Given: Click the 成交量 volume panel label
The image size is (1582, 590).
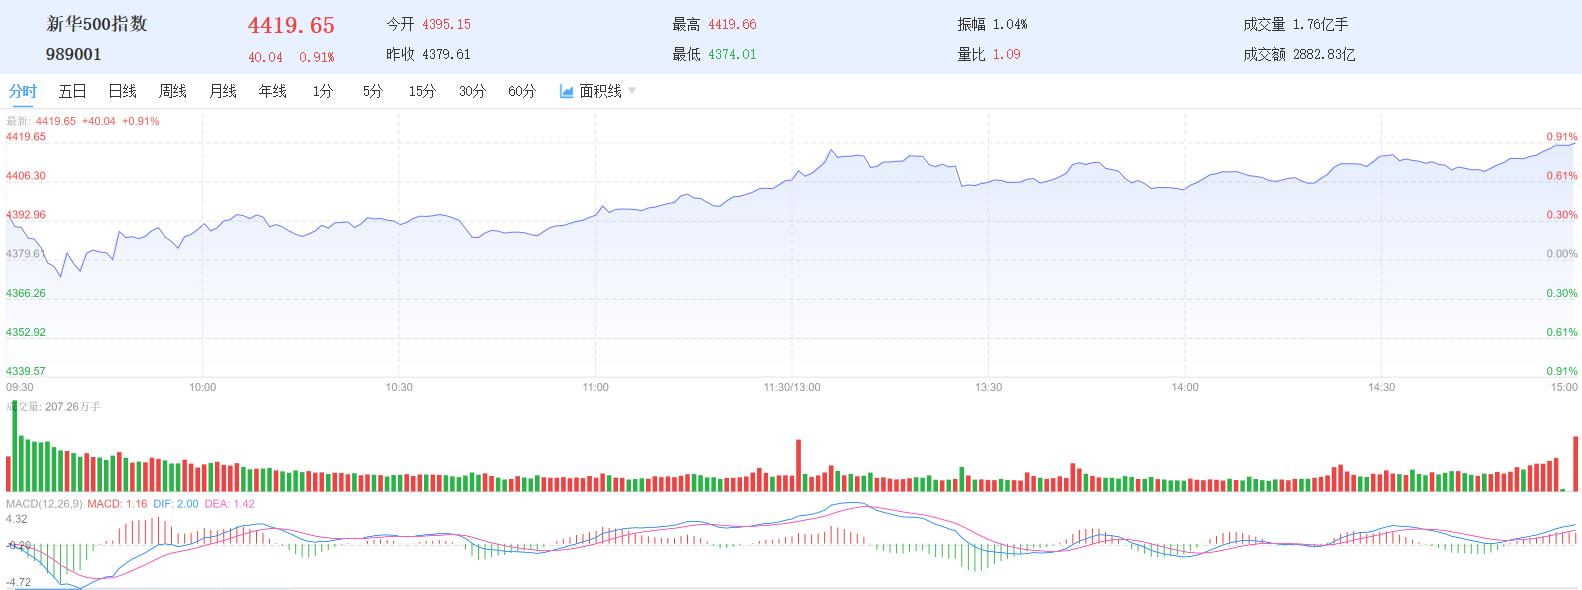Looking at the screenshot, I should tap(20, 407).
